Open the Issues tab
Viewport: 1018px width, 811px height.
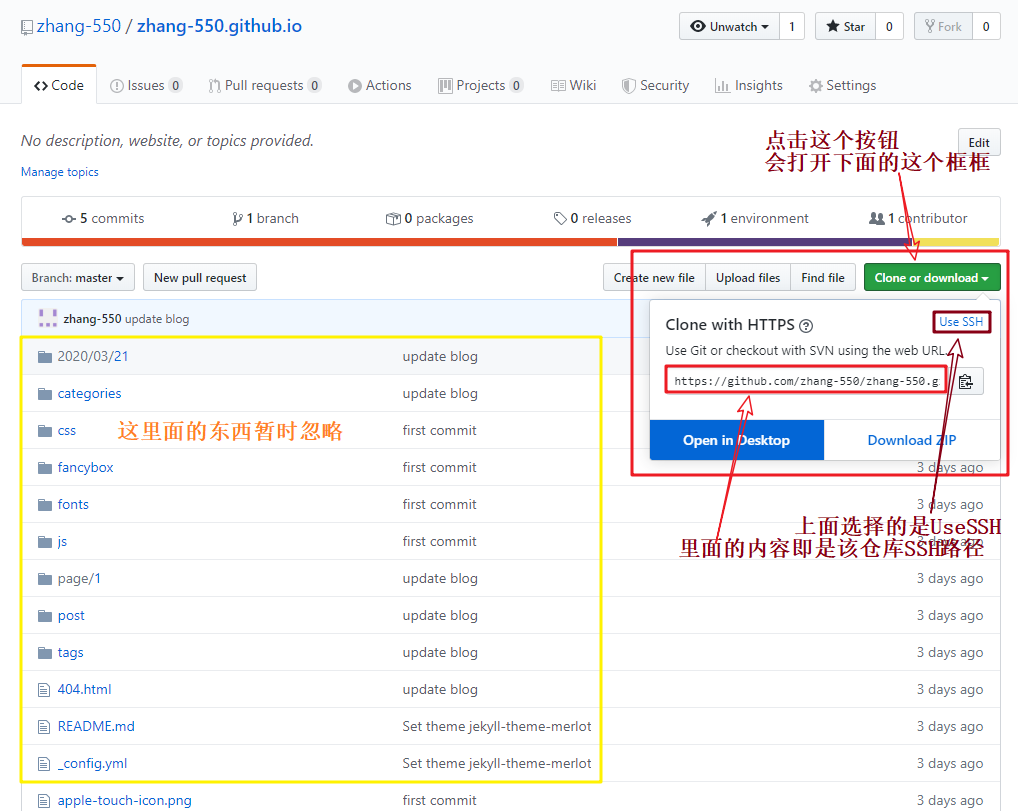tap(146, 86)
